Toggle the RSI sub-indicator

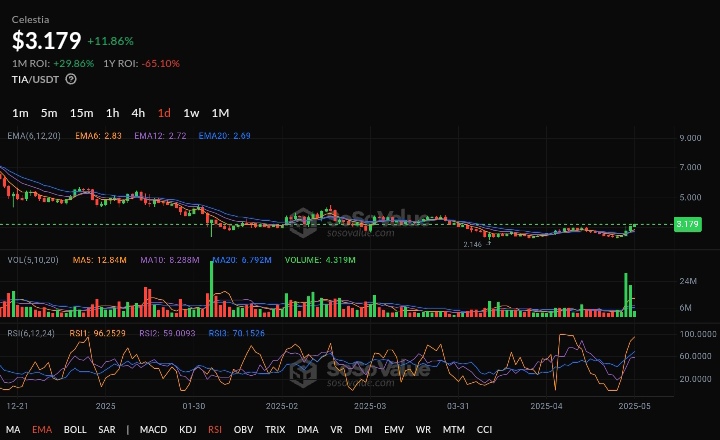pyautogui.click(x=215, y=430)
